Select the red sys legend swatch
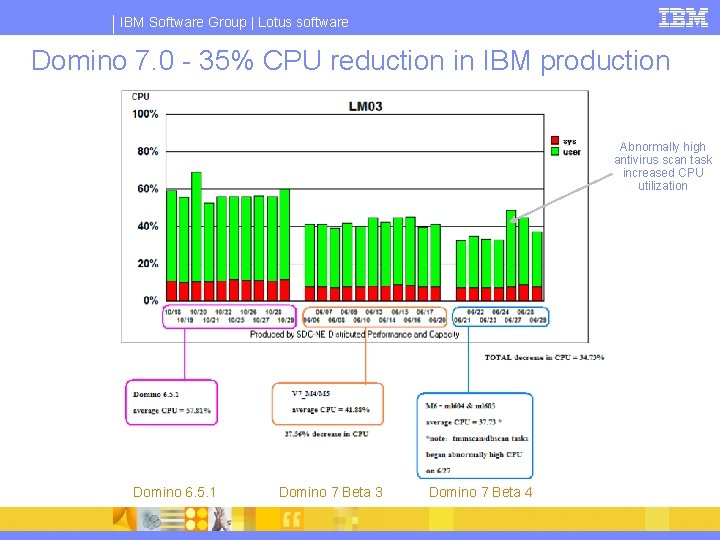 555,141
